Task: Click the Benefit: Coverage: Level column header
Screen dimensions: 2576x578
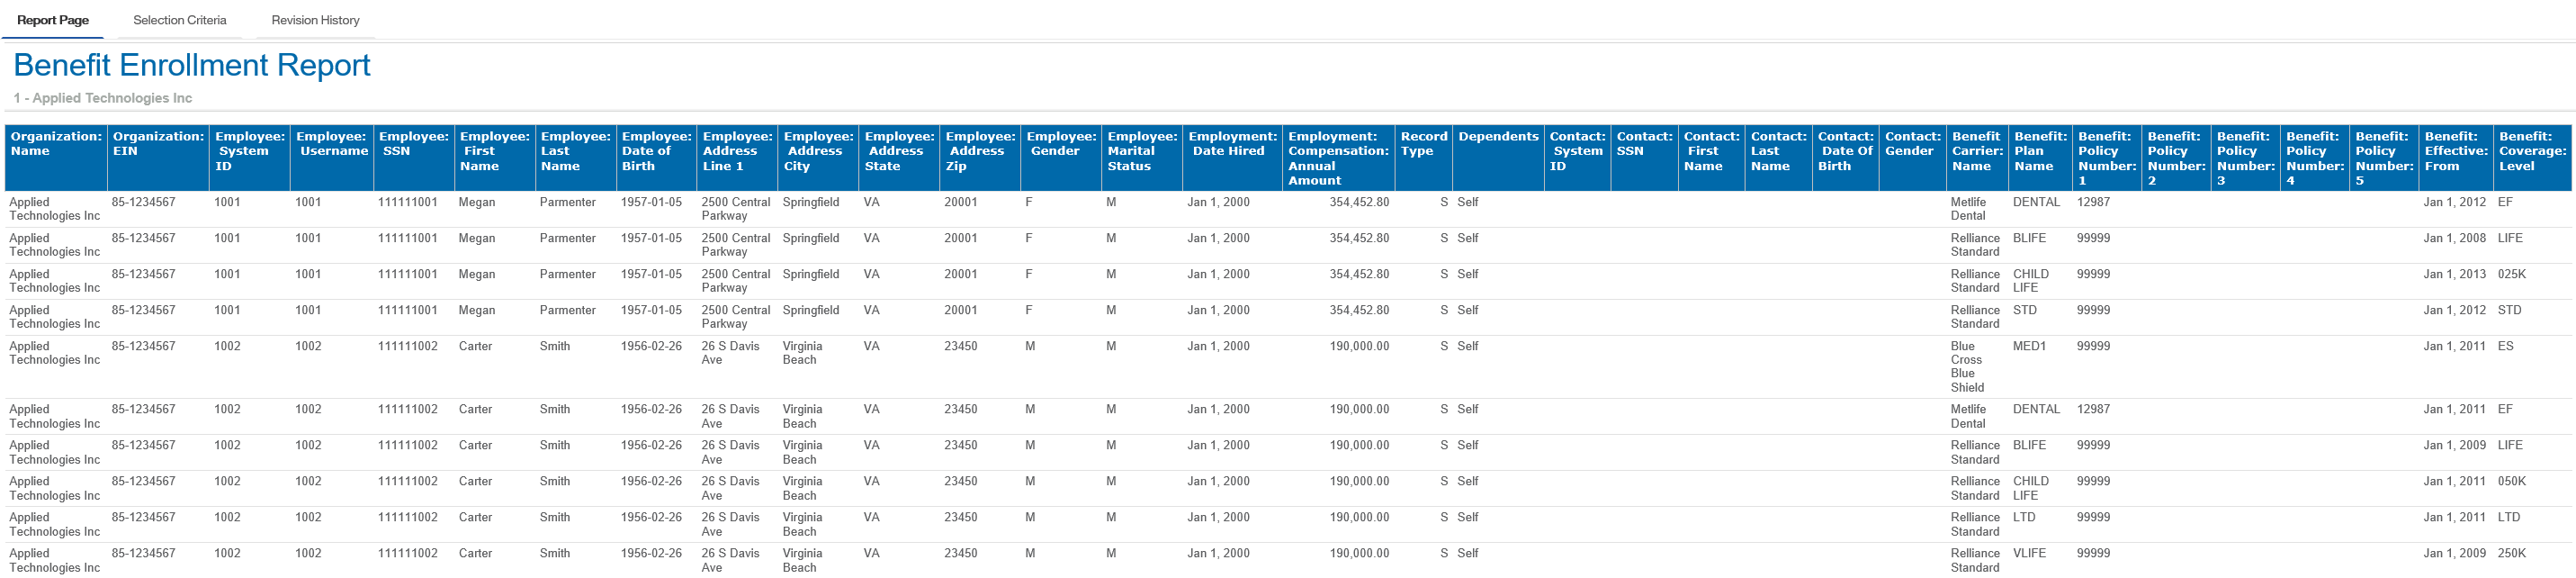Action: (2532, 151)
